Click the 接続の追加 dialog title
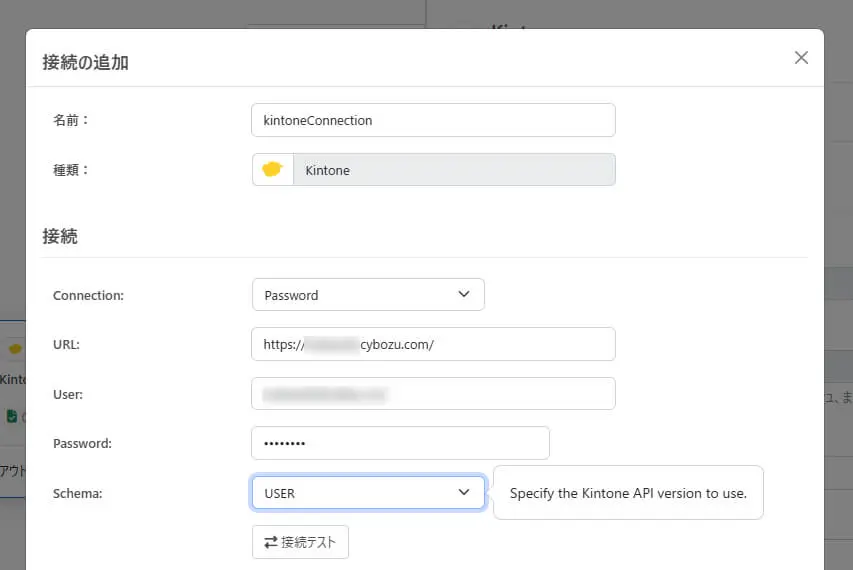The height and width of the screenshot is (570, 853). tap(85, 62)
